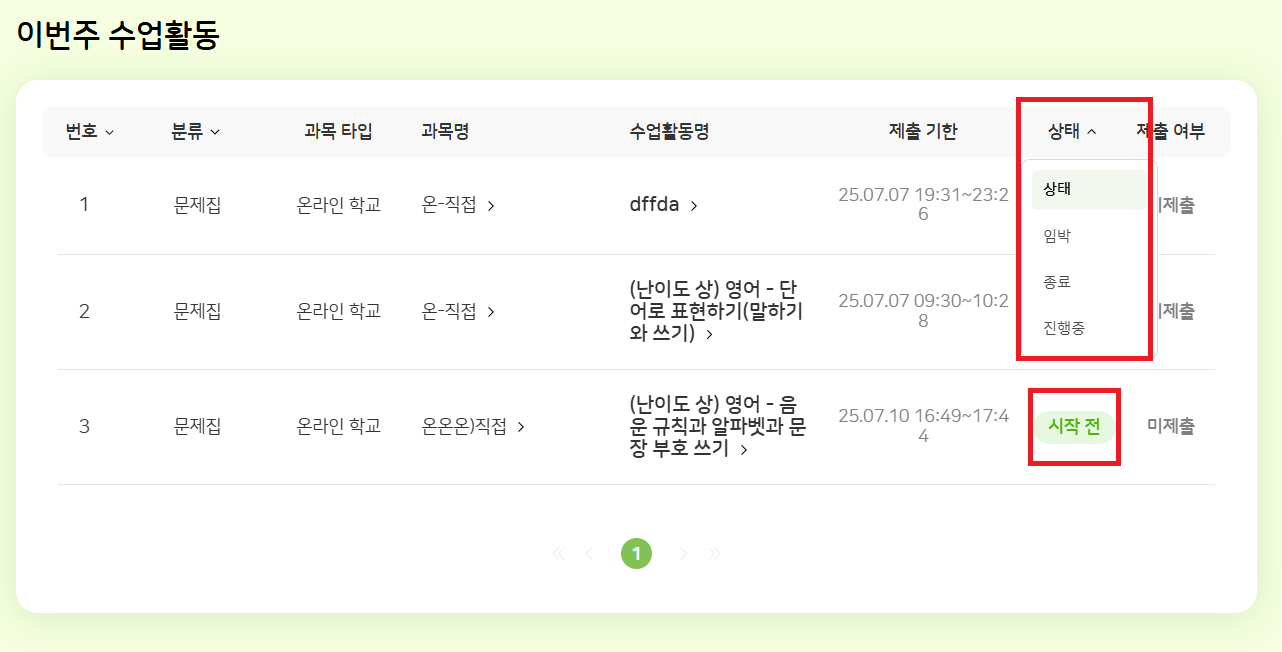Click arrow beside 온온온)직접 subject
The width and height of the screenshot is (1282, 652).
(520, 427)
